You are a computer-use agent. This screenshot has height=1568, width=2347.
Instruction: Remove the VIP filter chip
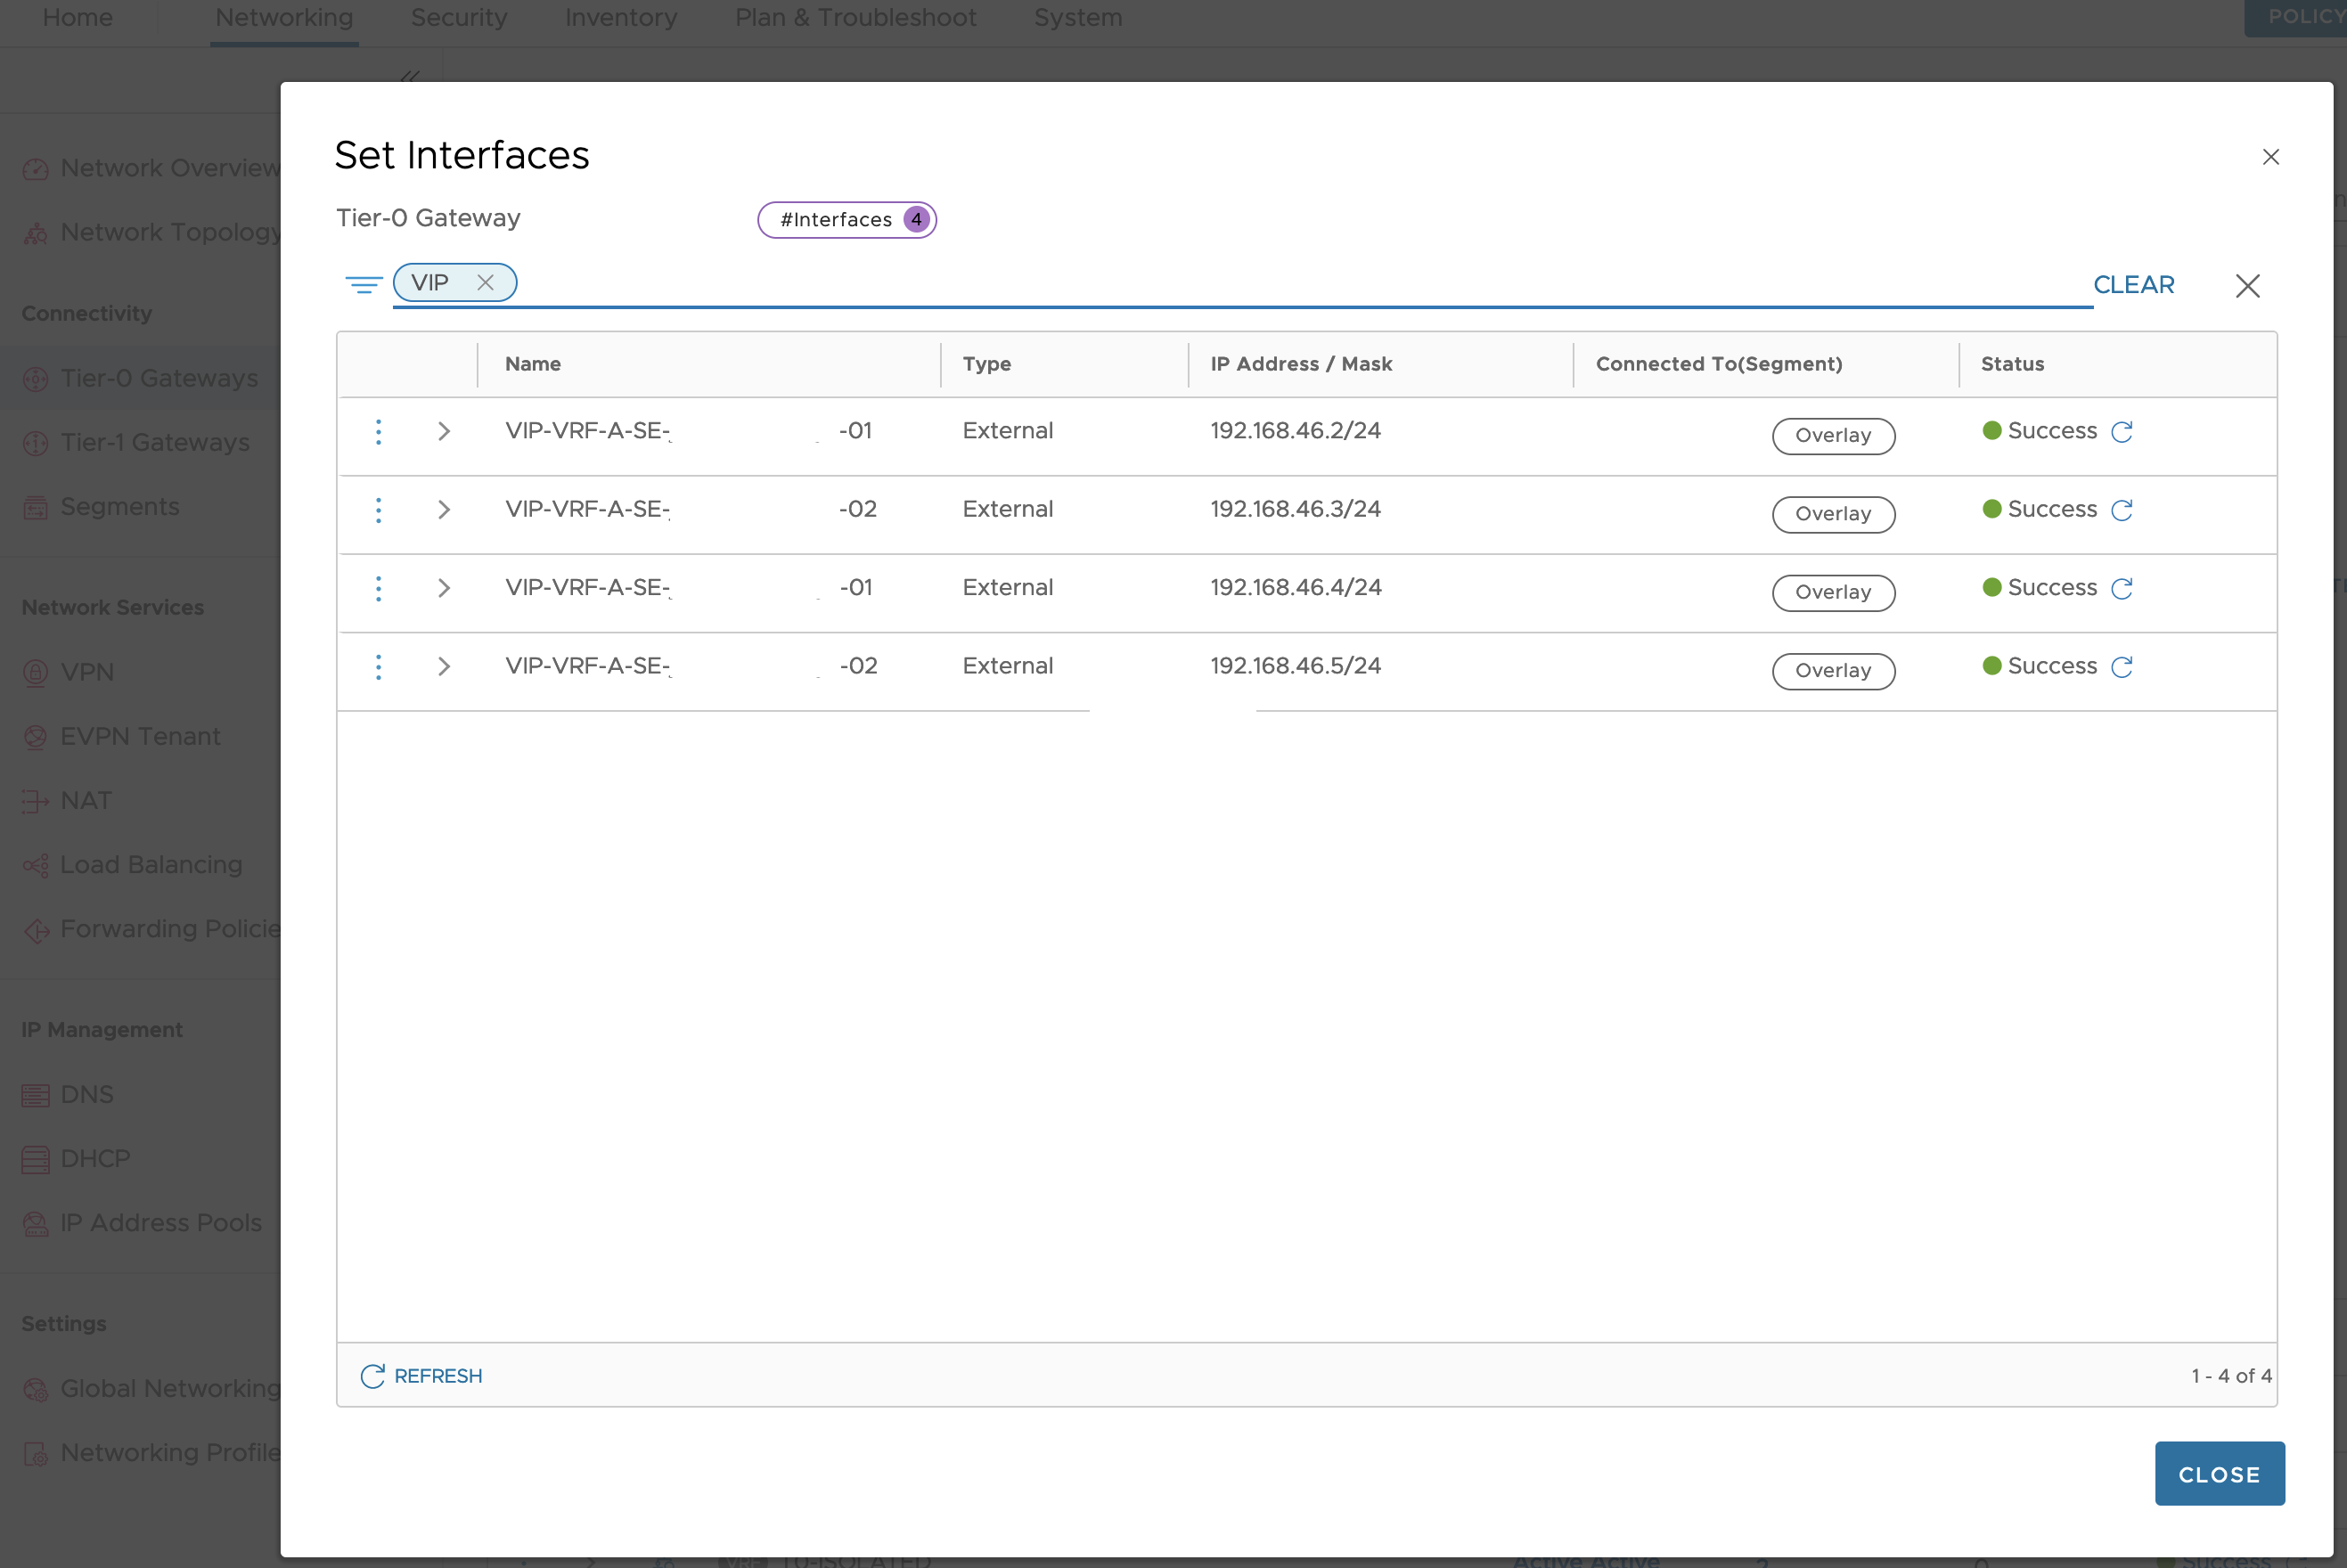[487, 282]
